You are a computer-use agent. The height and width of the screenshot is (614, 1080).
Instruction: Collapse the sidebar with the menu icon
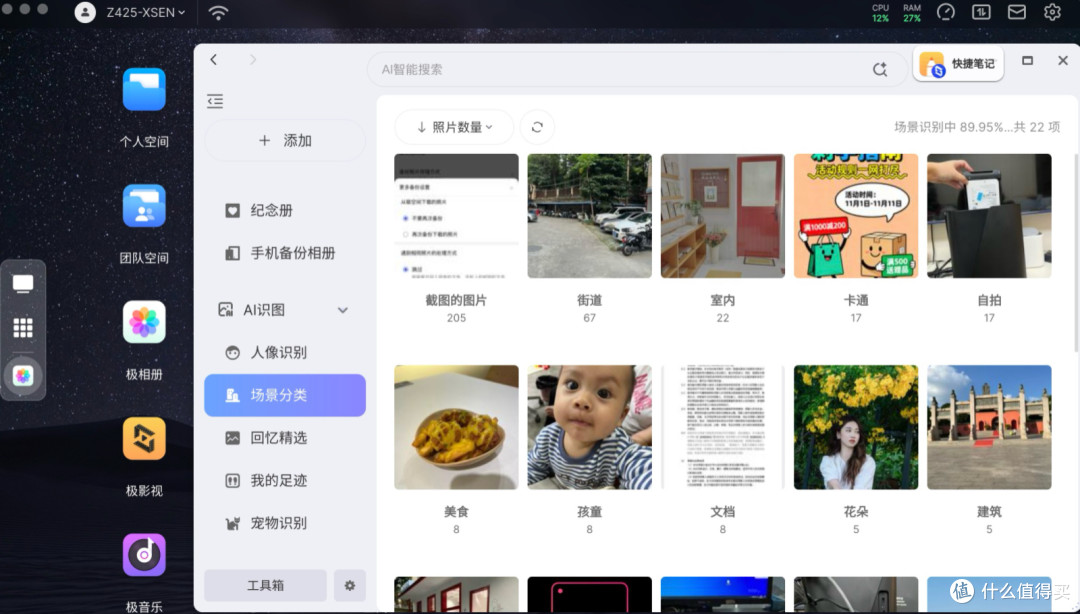click(x=215, y=101)
